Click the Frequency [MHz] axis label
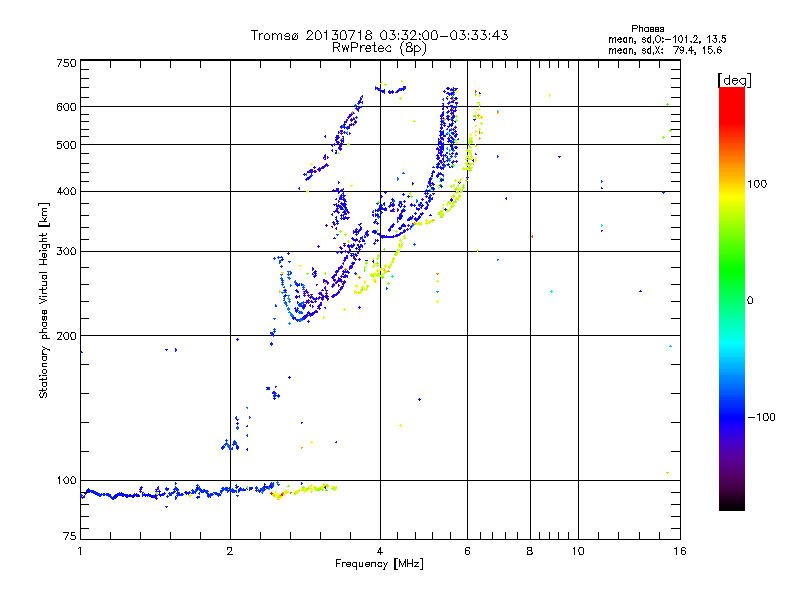Image resolution: width=800 pixels, height=600 pixels. click(379, 565)
